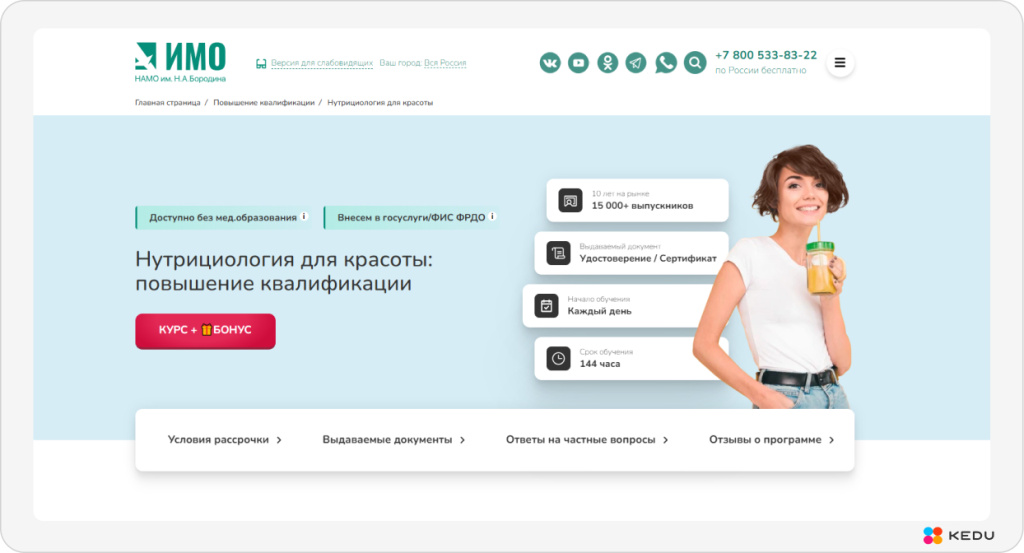Open the Telegram channel icon
1024x553 pixels.
tap(636, 63)
